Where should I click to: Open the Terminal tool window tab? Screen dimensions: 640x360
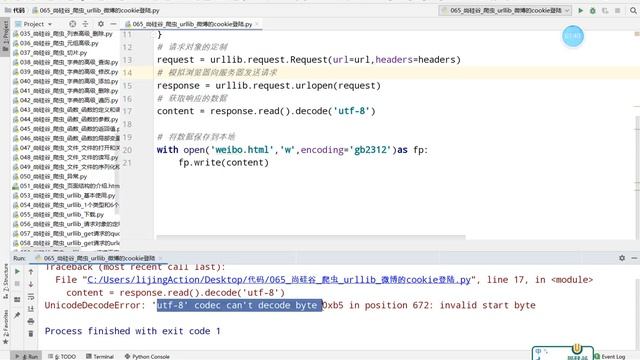[100, 356]
